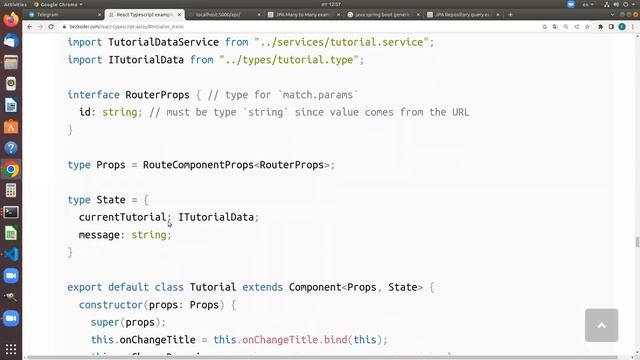This screenshot has height=360, width=640.
Task: Click the browser forward arrow
Action: tap(40, 27)
